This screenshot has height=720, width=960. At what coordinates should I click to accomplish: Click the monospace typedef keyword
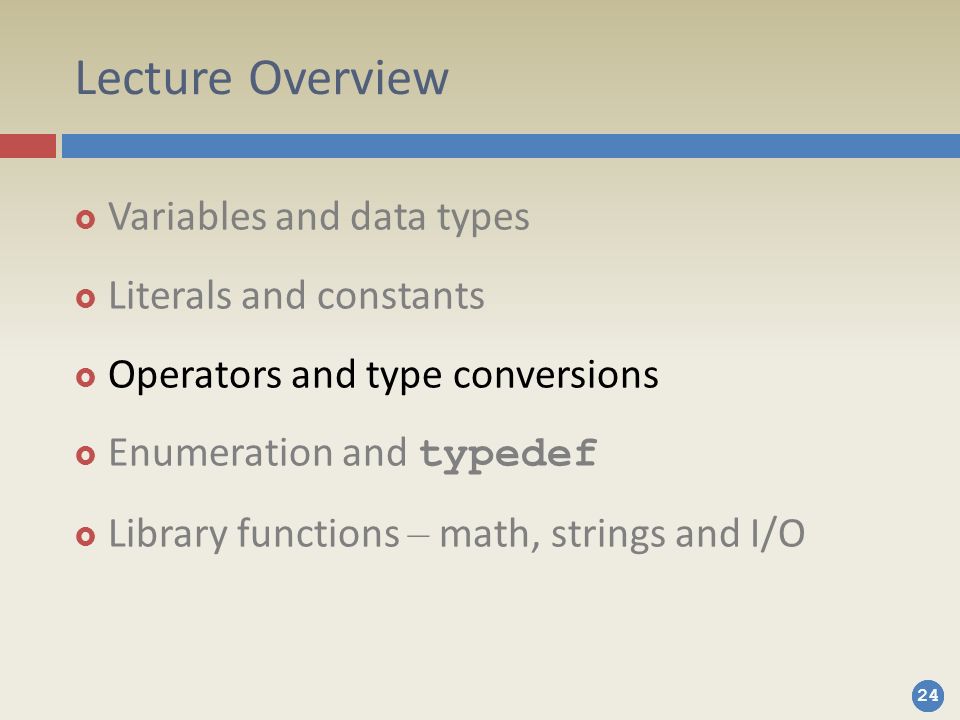[508, 456]
